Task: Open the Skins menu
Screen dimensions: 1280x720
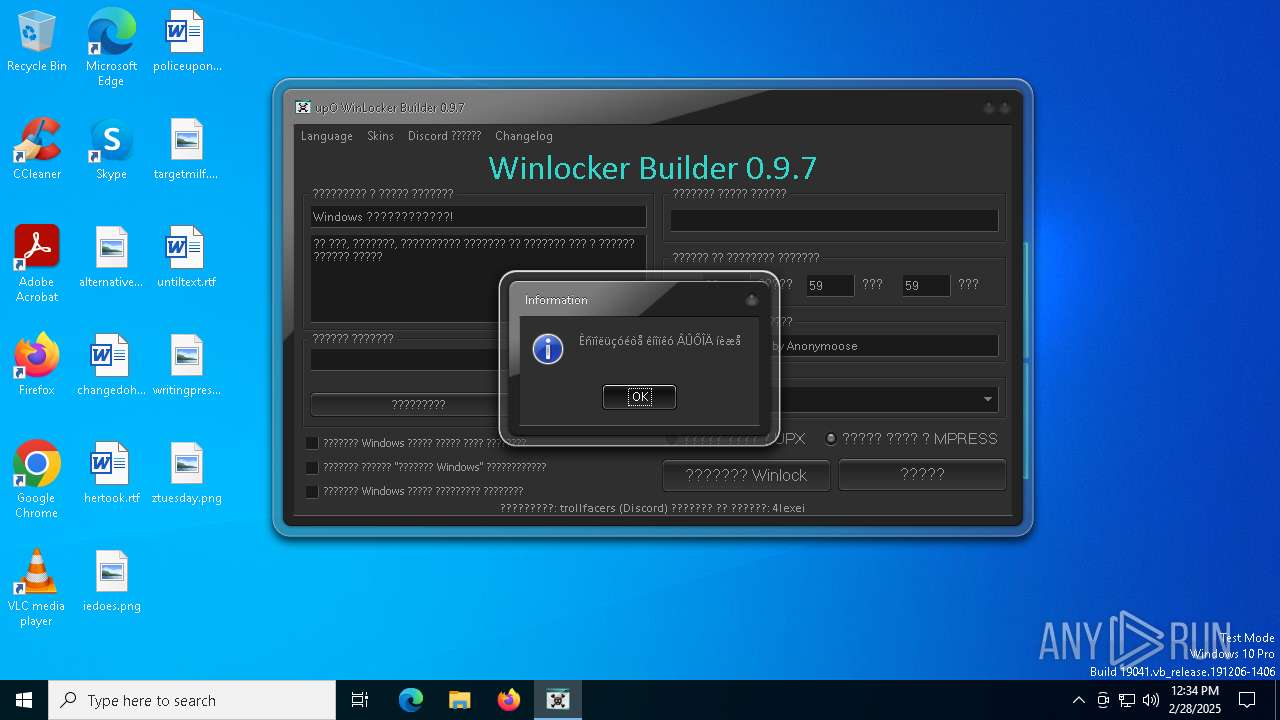Action: point(380,136)
